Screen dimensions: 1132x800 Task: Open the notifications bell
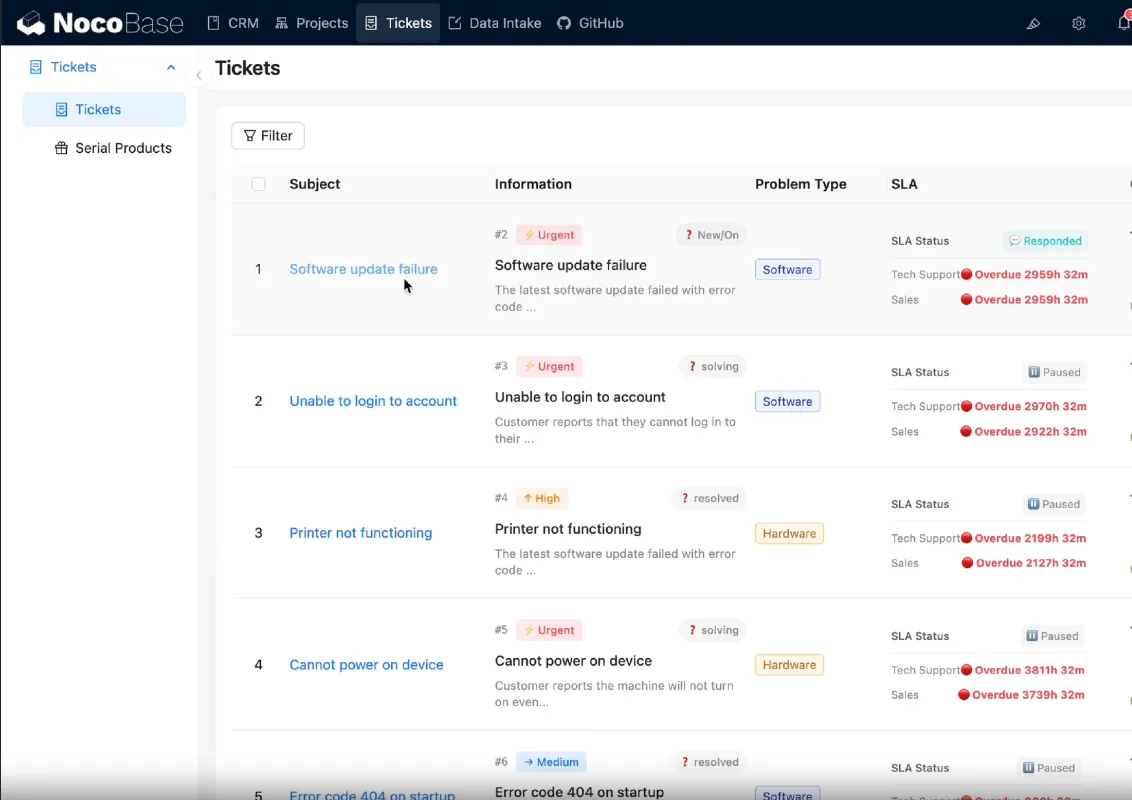(1124, 23)
